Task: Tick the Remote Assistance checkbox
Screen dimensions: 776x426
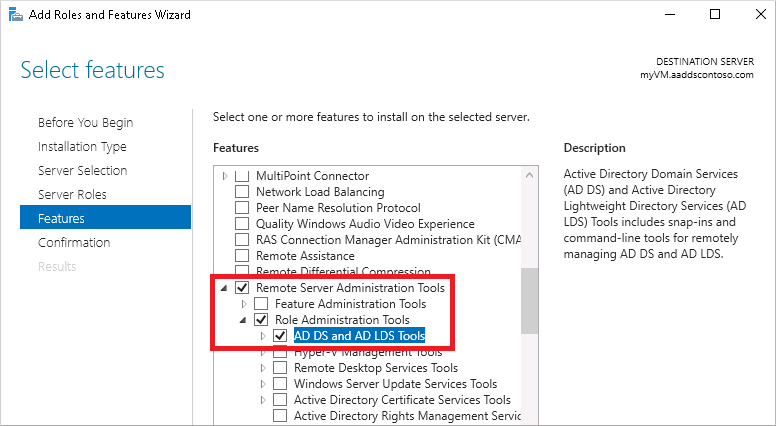Action: pyautogui.click(x=242, y=256)
